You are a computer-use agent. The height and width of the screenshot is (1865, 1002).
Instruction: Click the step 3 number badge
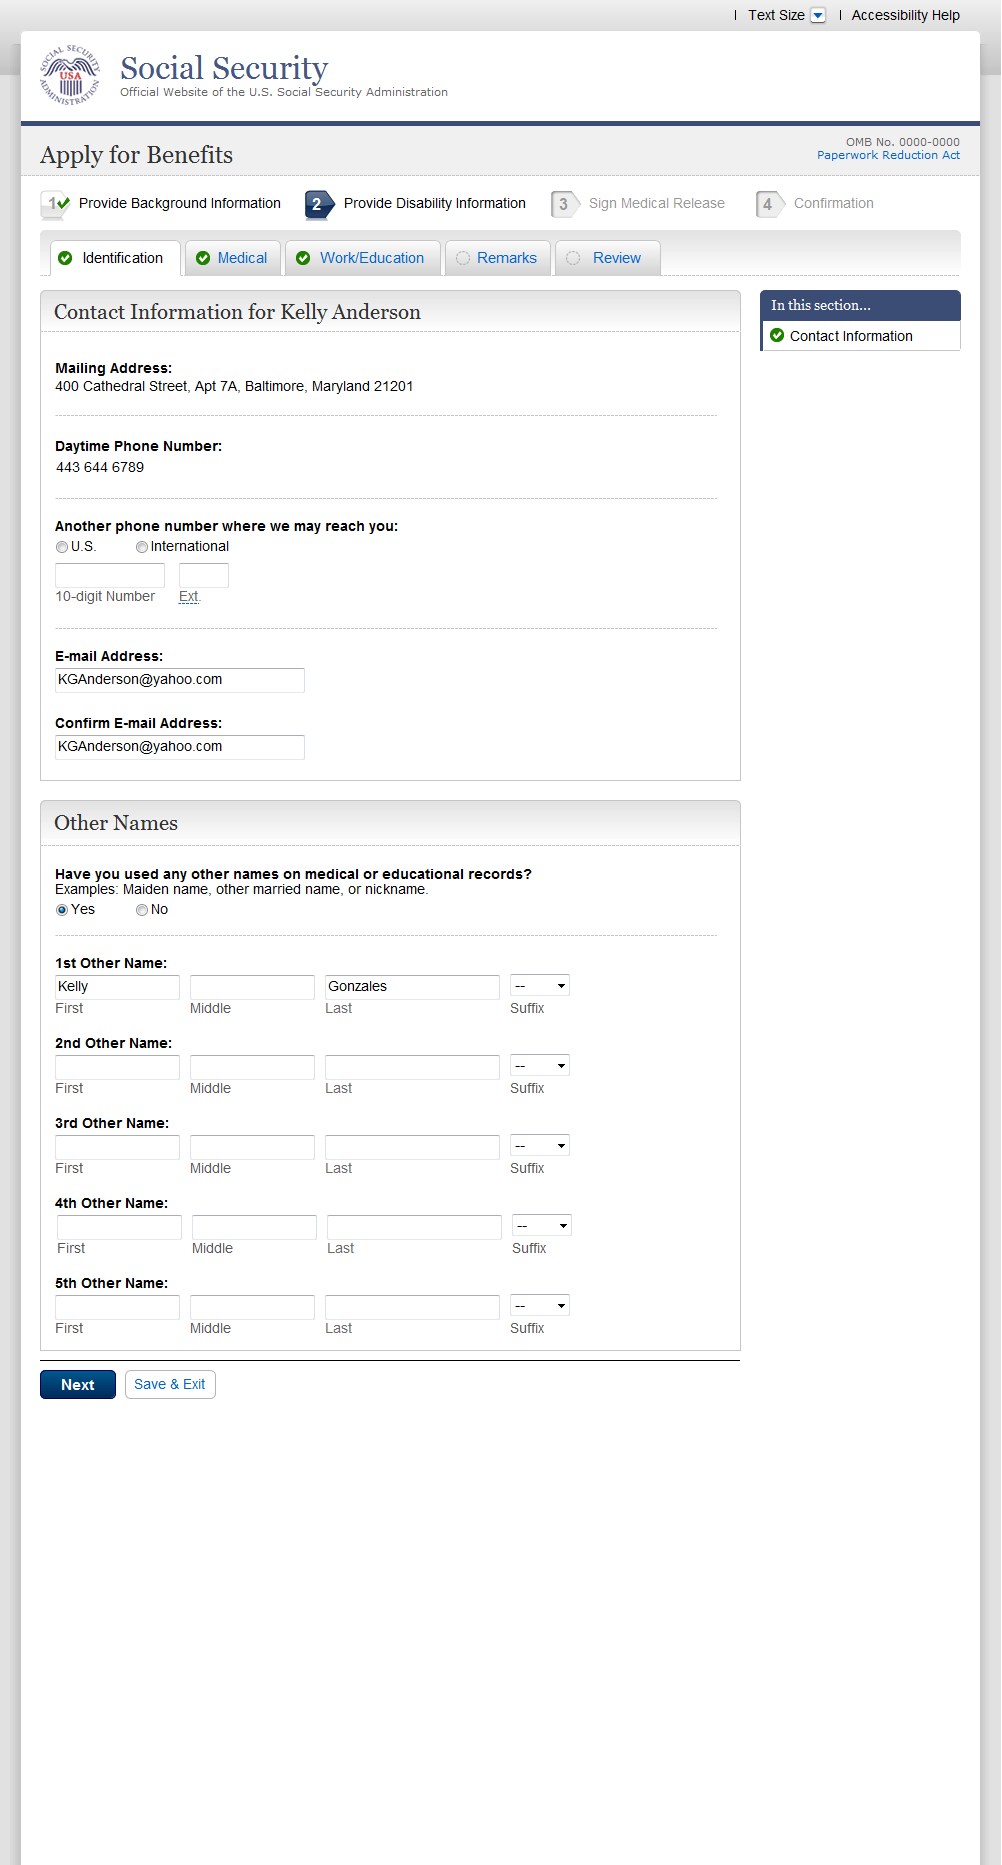[x=564, y=204]
